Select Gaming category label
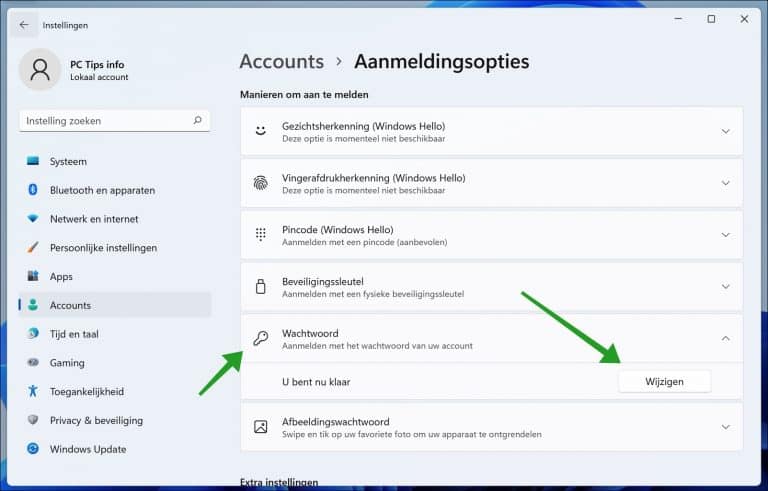The height and width of the screenshot is (491, 768). 67,363
